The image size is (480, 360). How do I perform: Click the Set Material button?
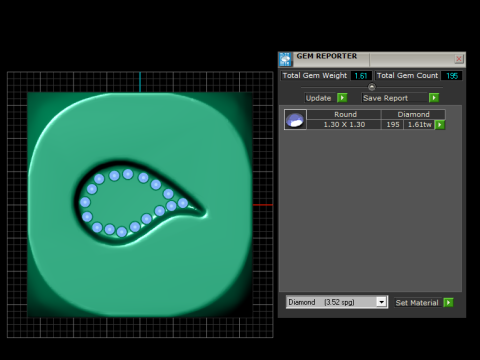point(417,303)
